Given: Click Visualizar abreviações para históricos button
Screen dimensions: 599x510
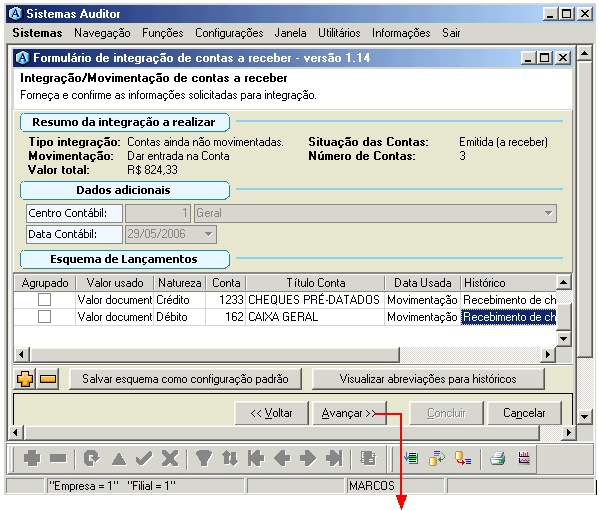Looking at the screenshot, I should tap(428, 379).
